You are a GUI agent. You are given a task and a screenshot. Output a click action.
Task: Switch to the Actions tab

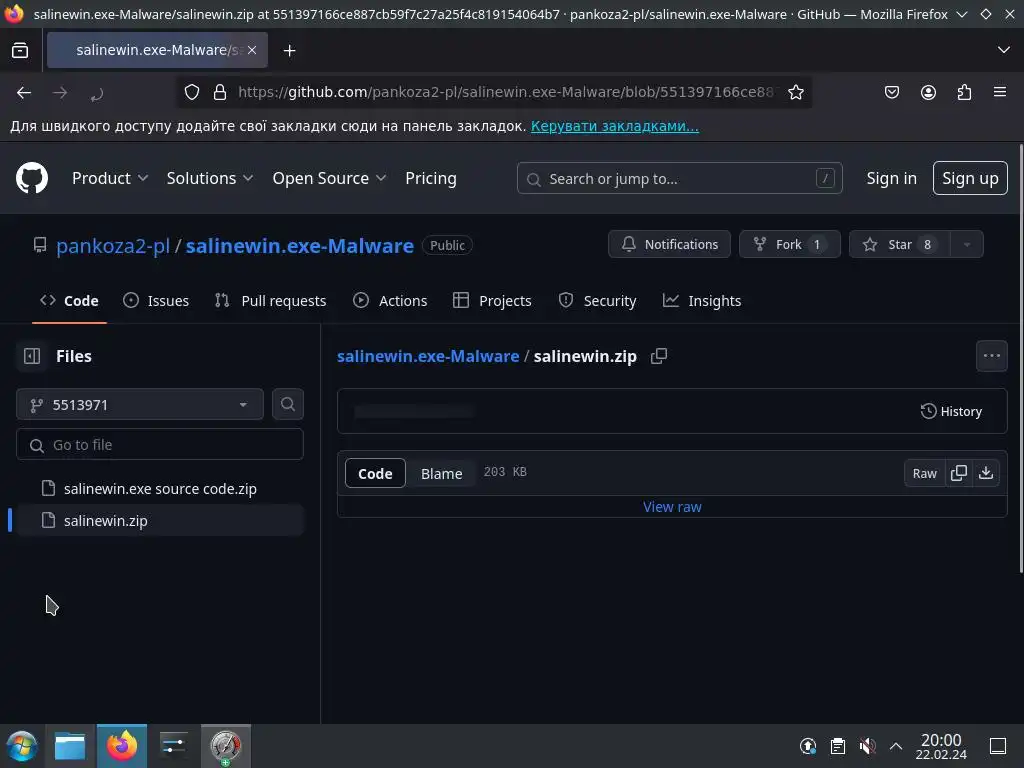pyautogui.click(x=390, y=300)
